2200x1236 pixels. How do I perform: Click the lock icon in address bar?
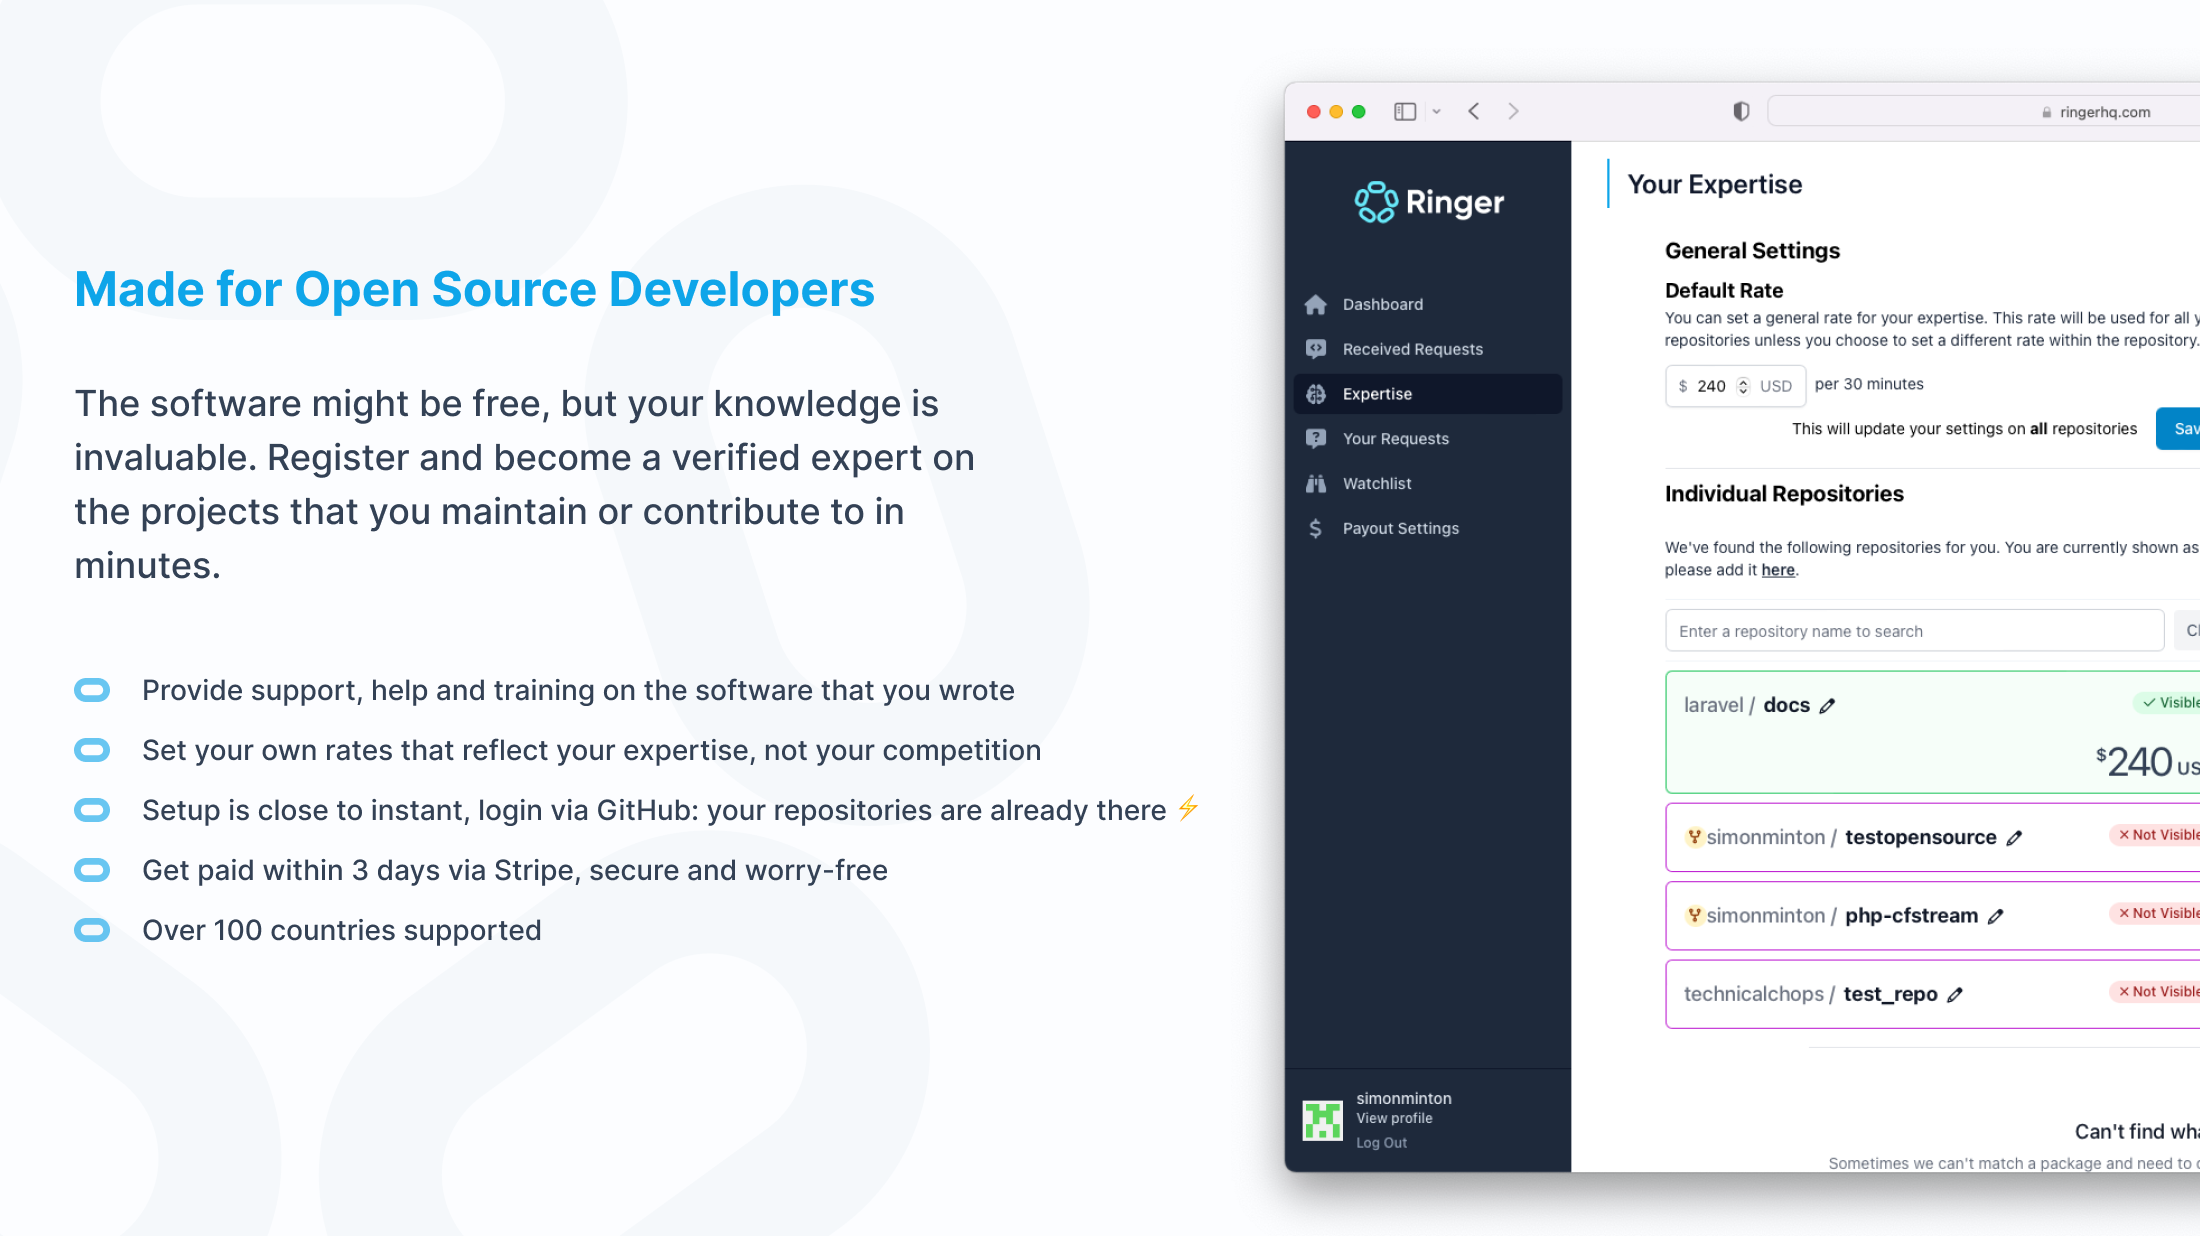tap(2046, 112)
